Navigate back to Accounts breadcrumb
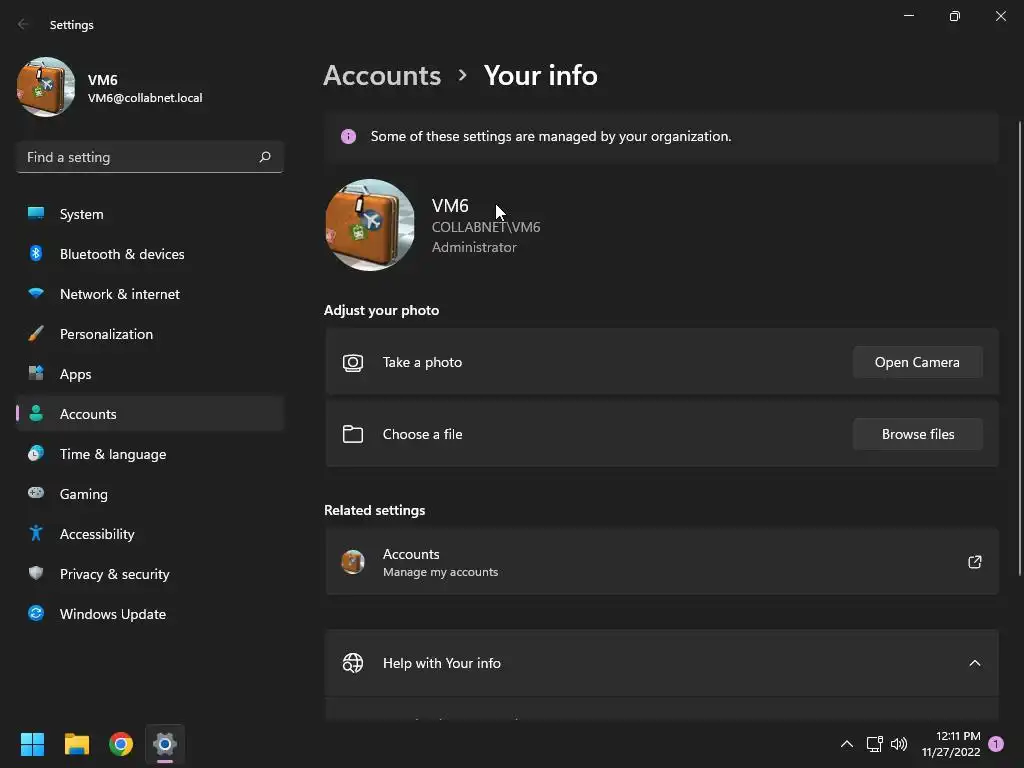Screen dimensions: 1024x768 [x=382, y=75]
